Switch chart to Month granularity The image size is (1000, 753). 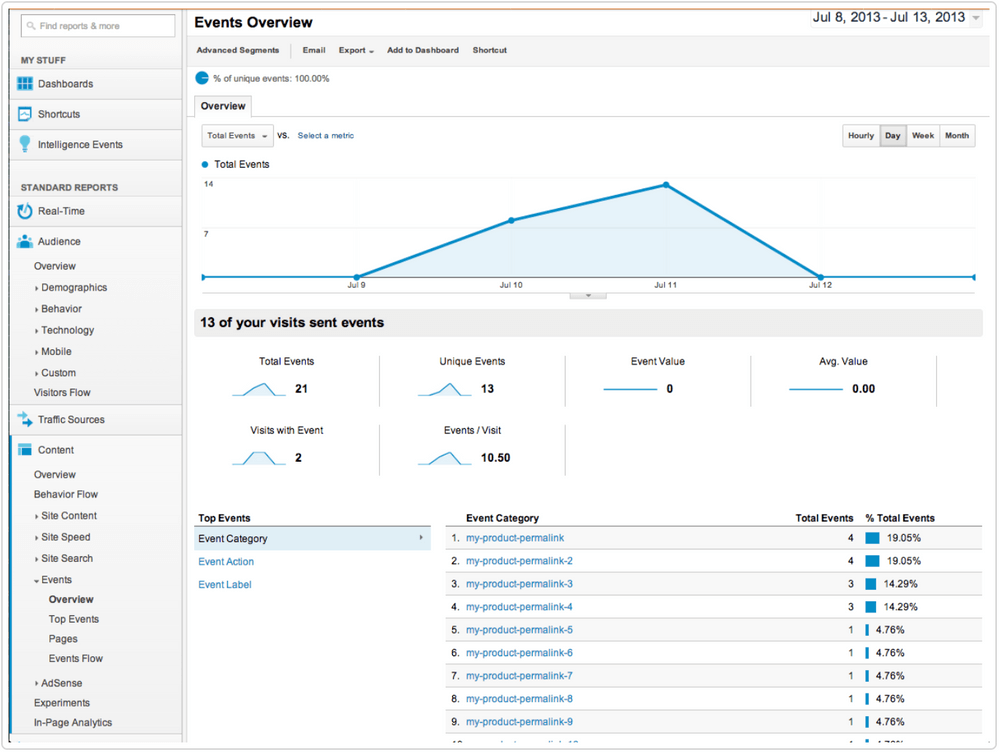957,135
